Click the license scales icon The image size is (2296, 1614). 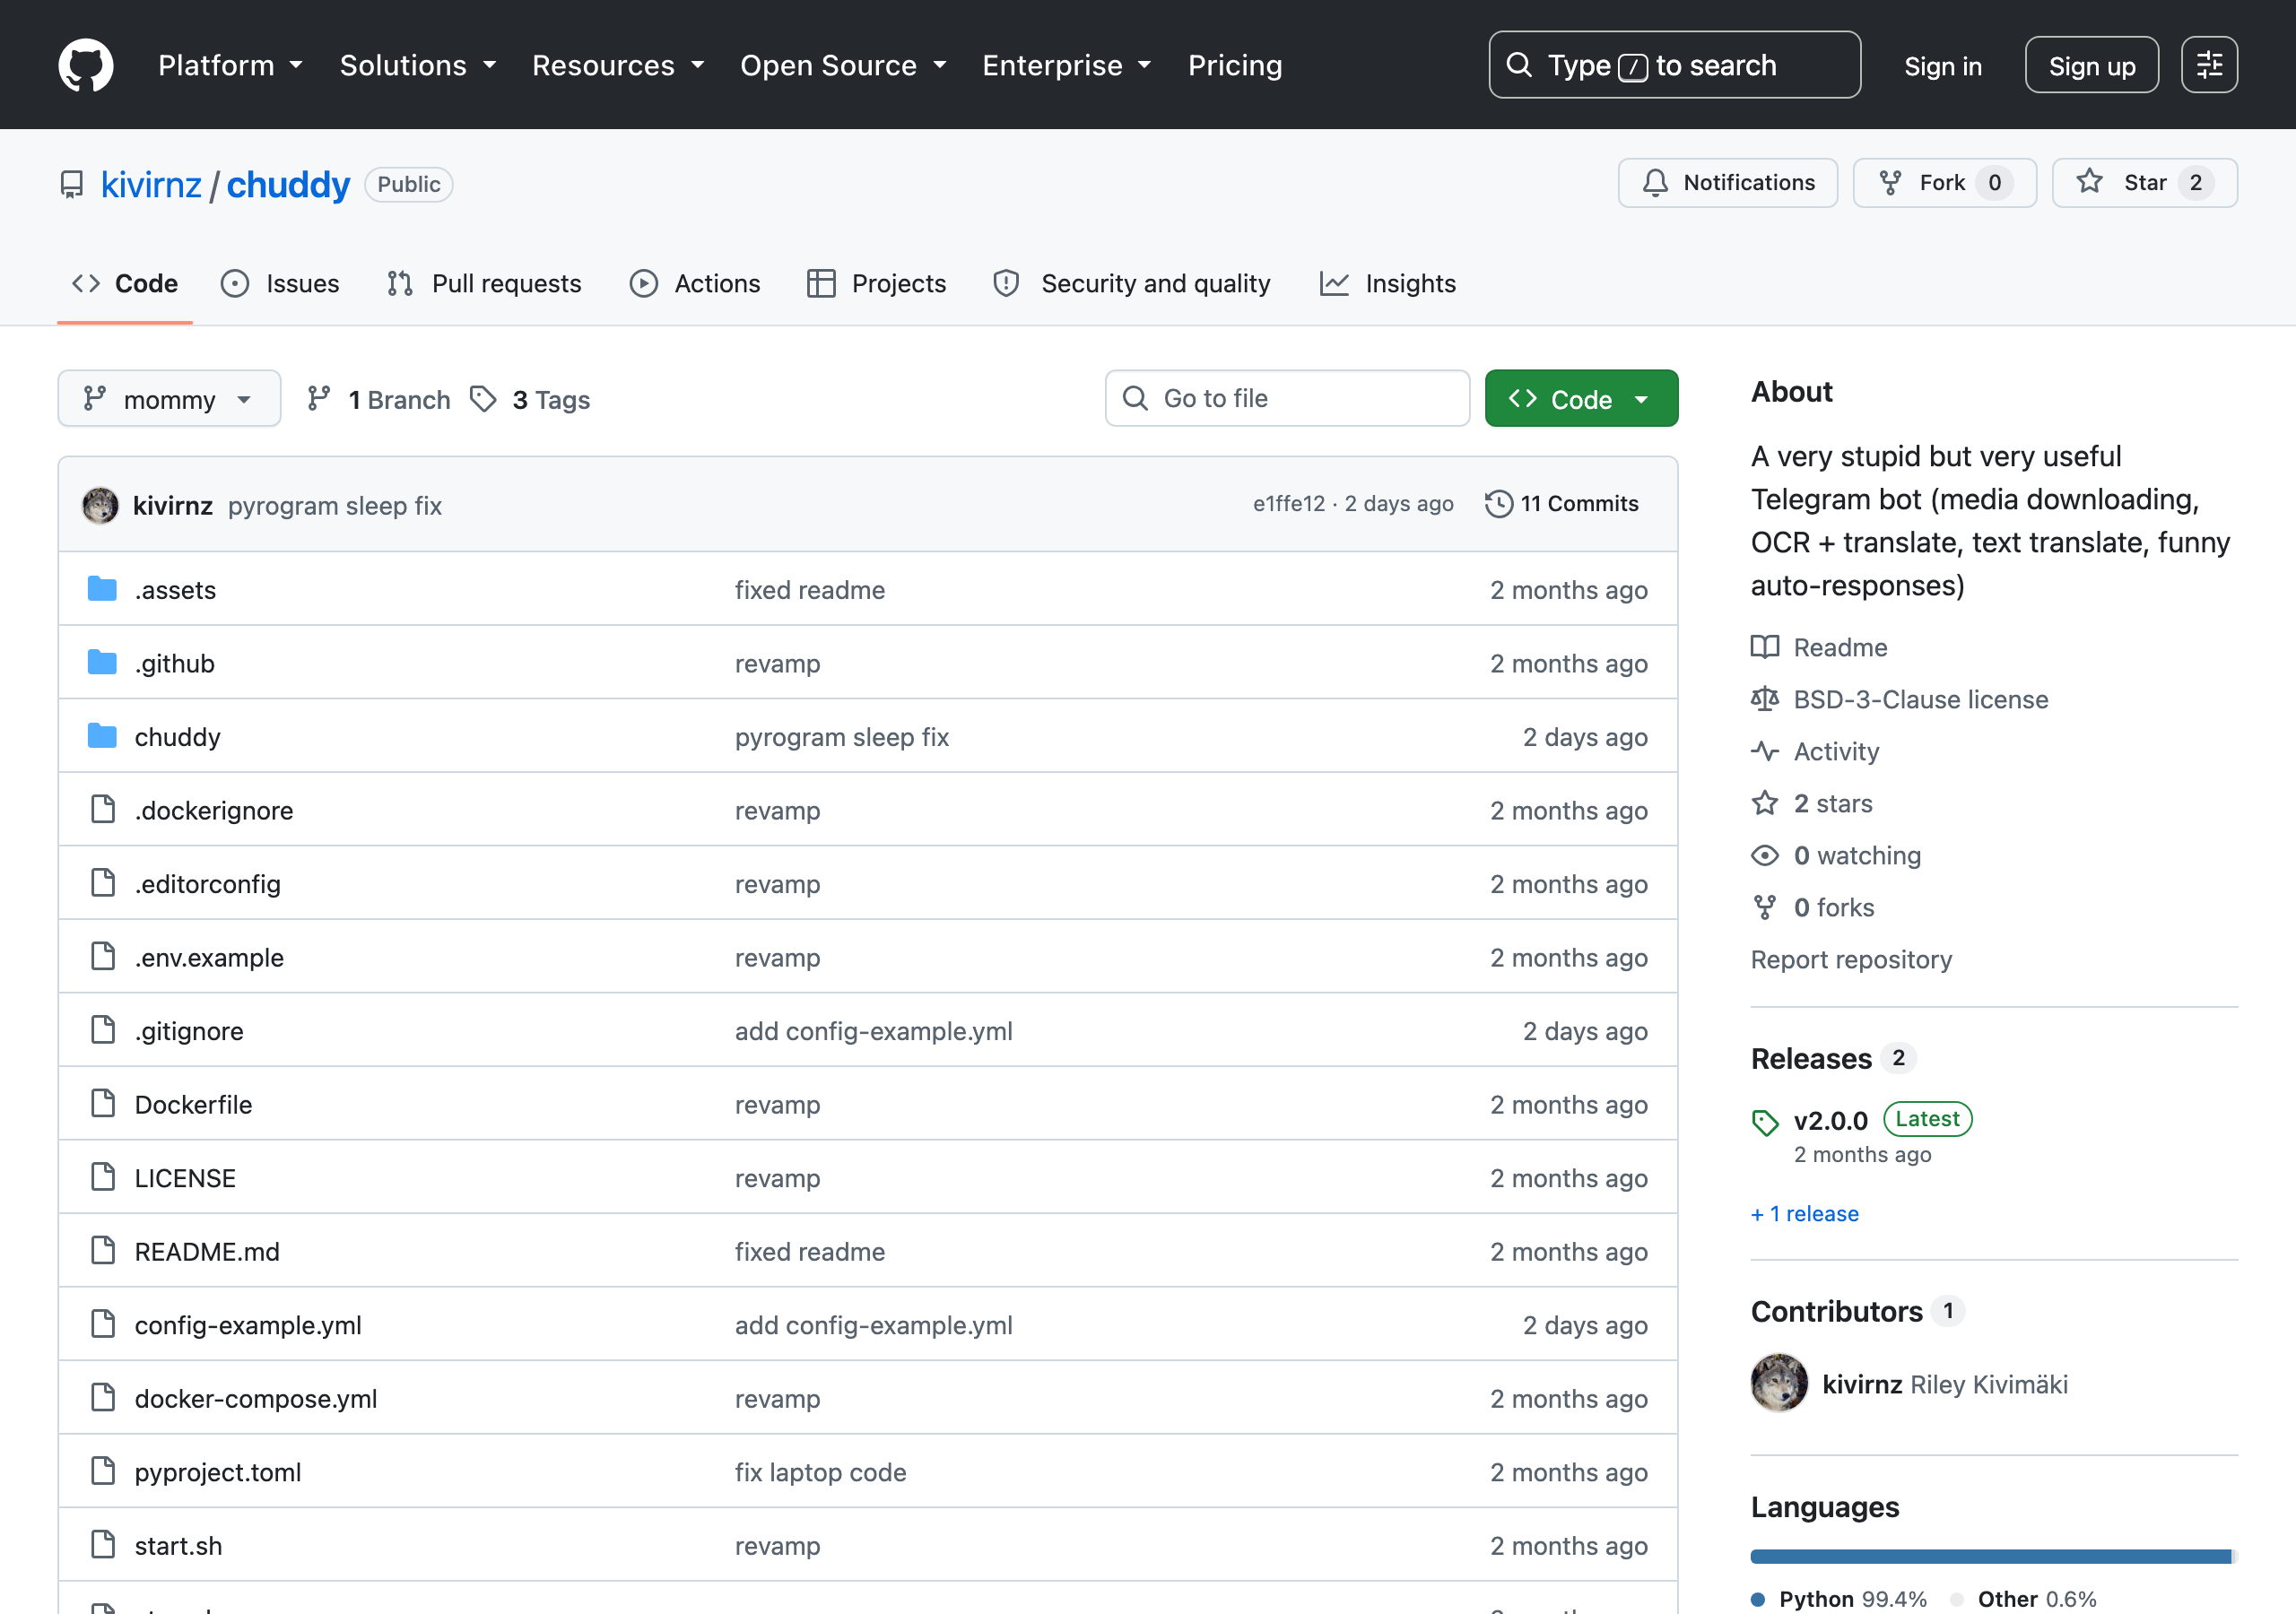click(1765, 699)
